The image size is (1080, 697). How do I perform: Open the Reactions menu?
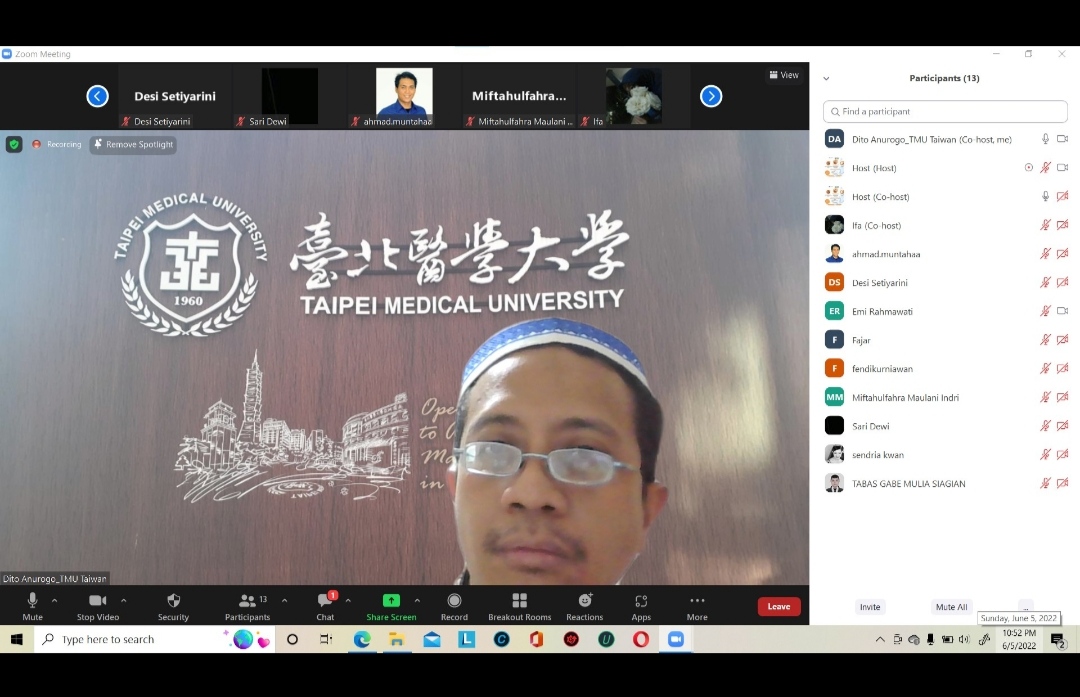585,606
